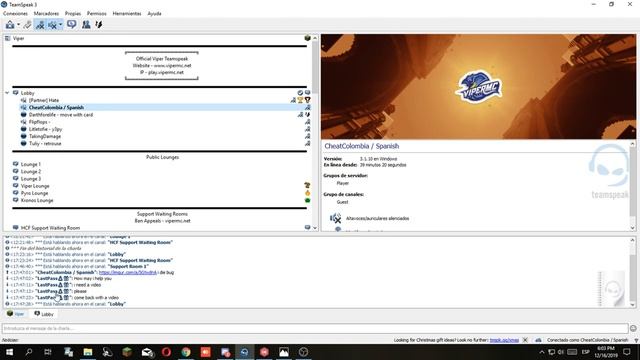Select user Darthforelife - move with card
Image resolution: width=640 pixels, height=360 pixels.
coord(60,115)
